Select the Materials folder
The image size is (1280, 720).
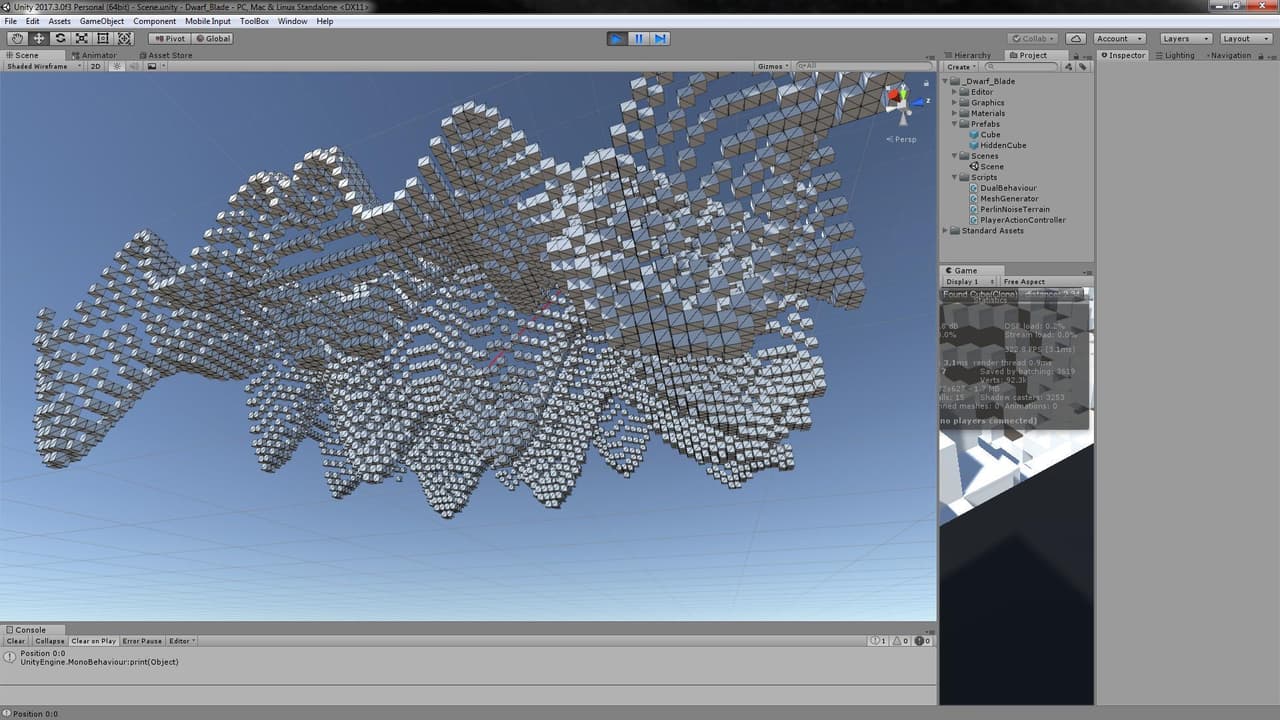[x=988, y=113]
